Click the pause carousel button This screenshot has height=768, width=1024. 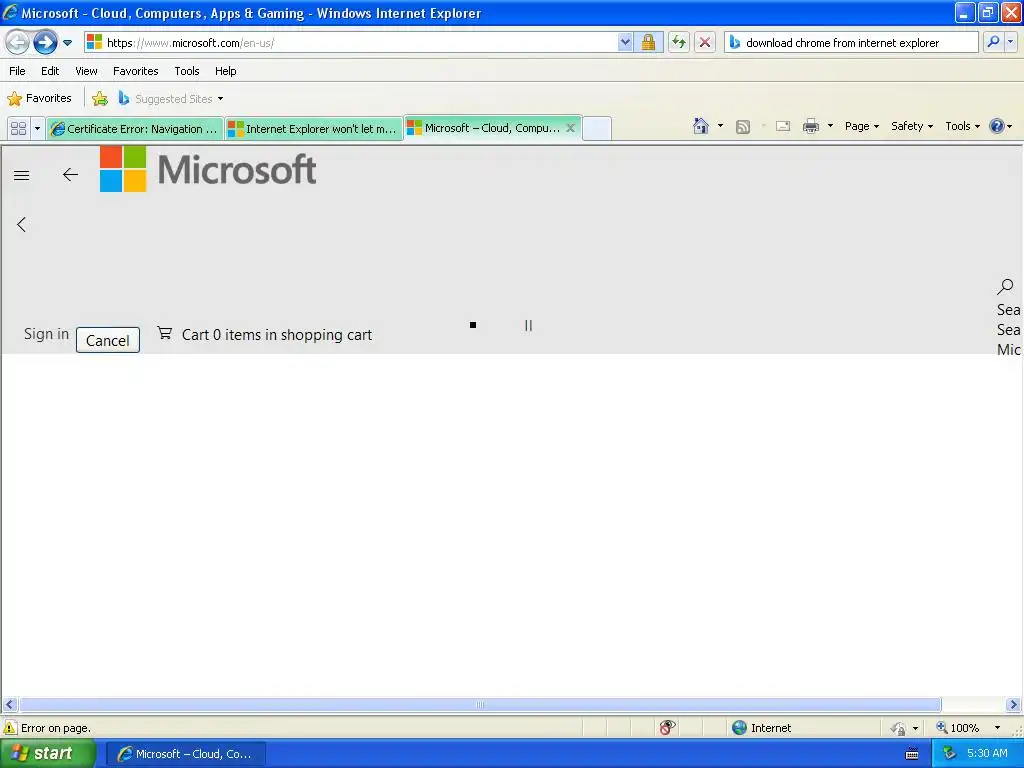(528, 325)
